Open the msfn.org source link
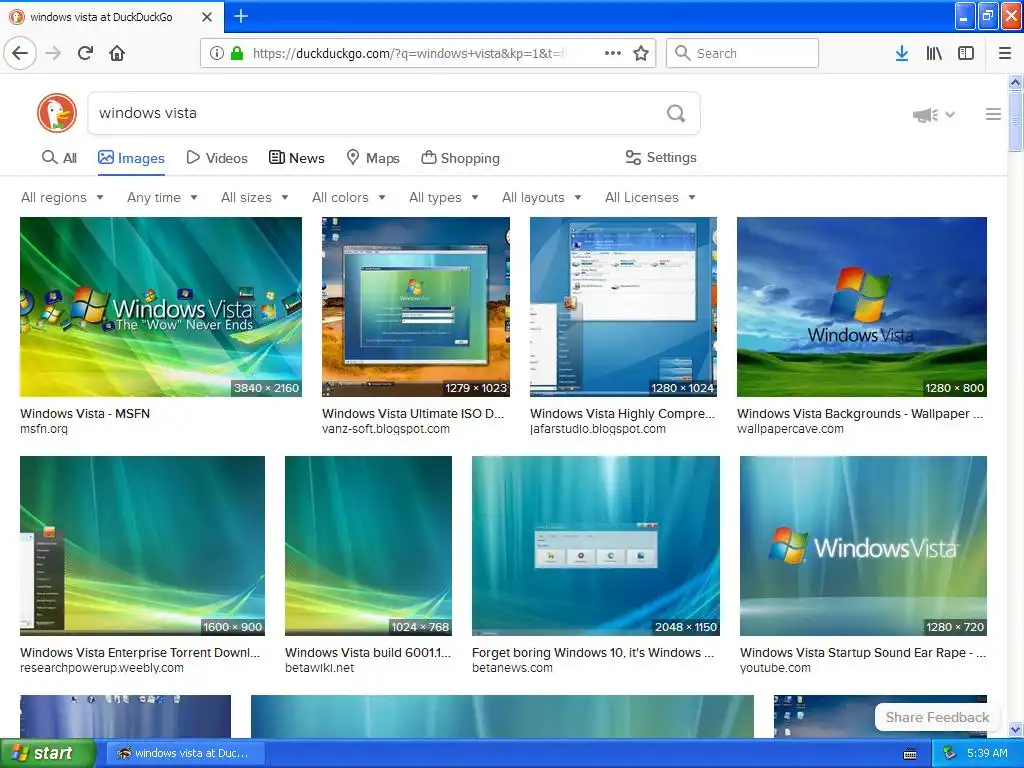This screenshot has height=768, width=1024. 44,429
